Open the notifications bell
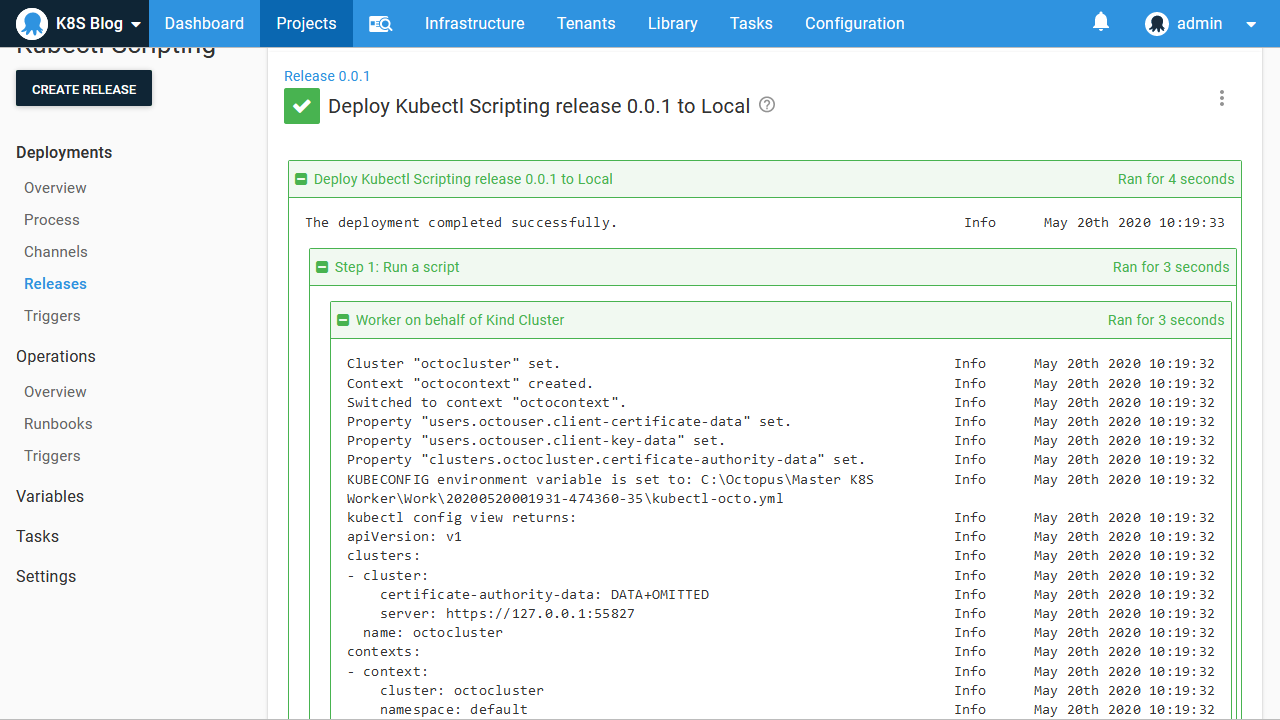 coord(1101,22)
